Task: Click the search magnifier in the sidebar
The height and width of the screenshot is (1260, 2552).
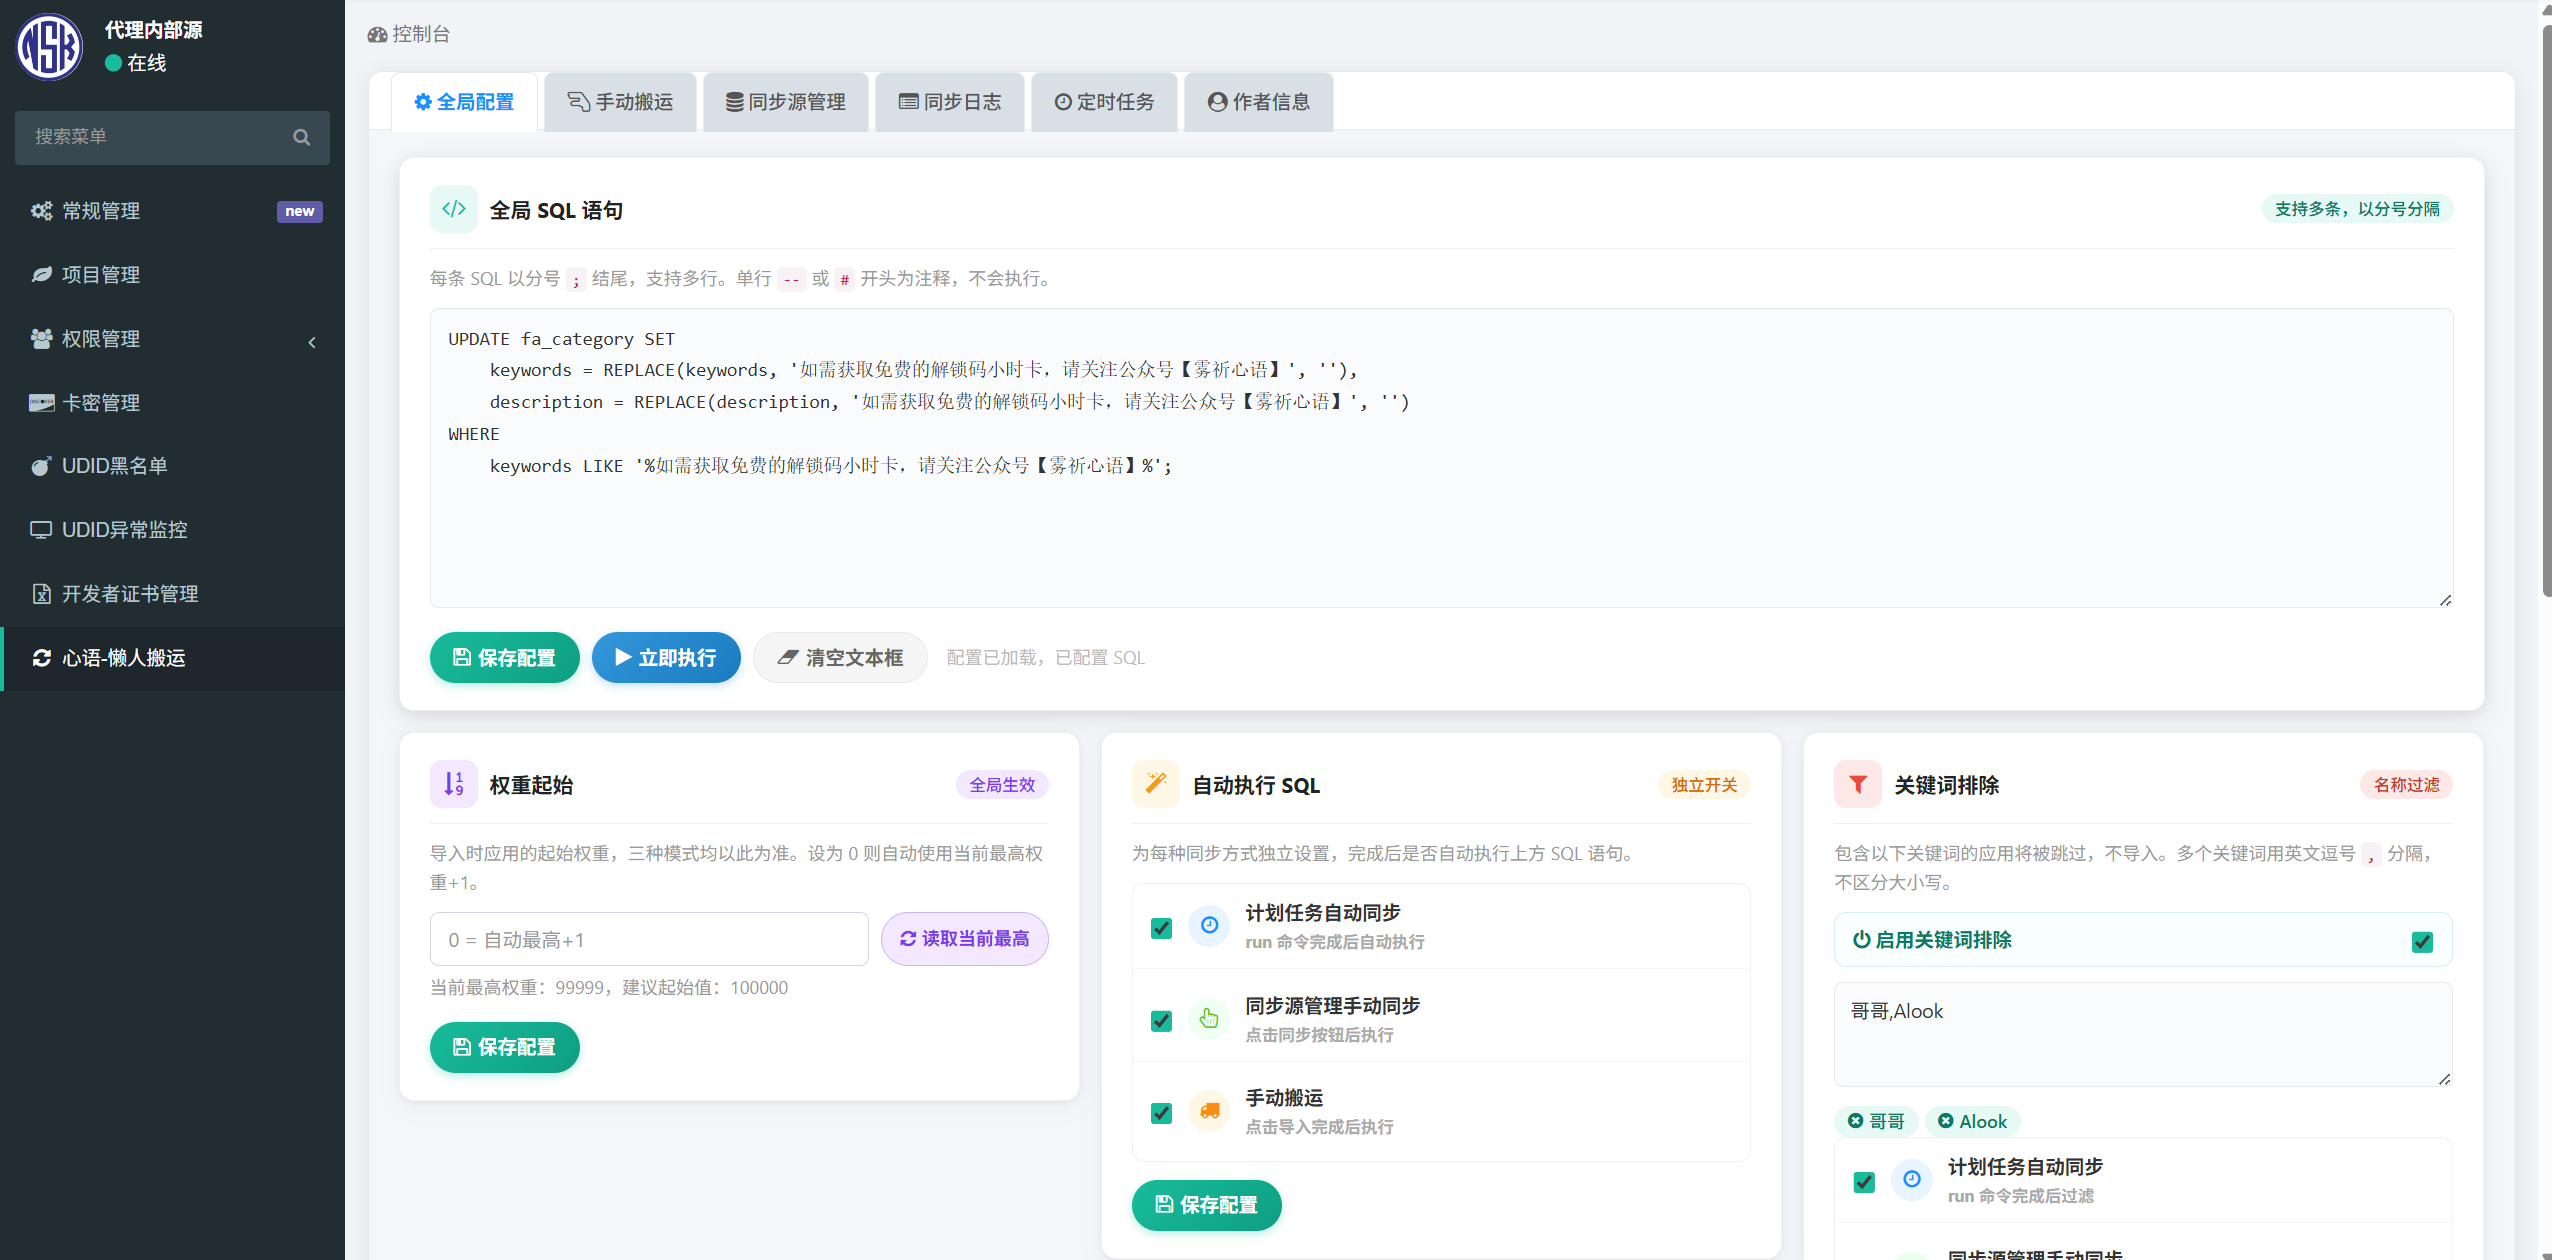Action: 301,137
